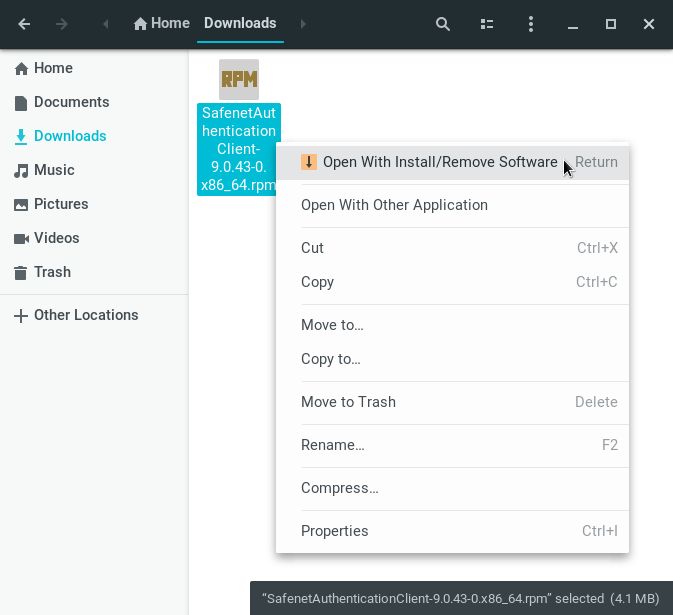This screenshot has width=673, height=615.
Task: Open Pictures in the sidebar
Action: (94, 204)
